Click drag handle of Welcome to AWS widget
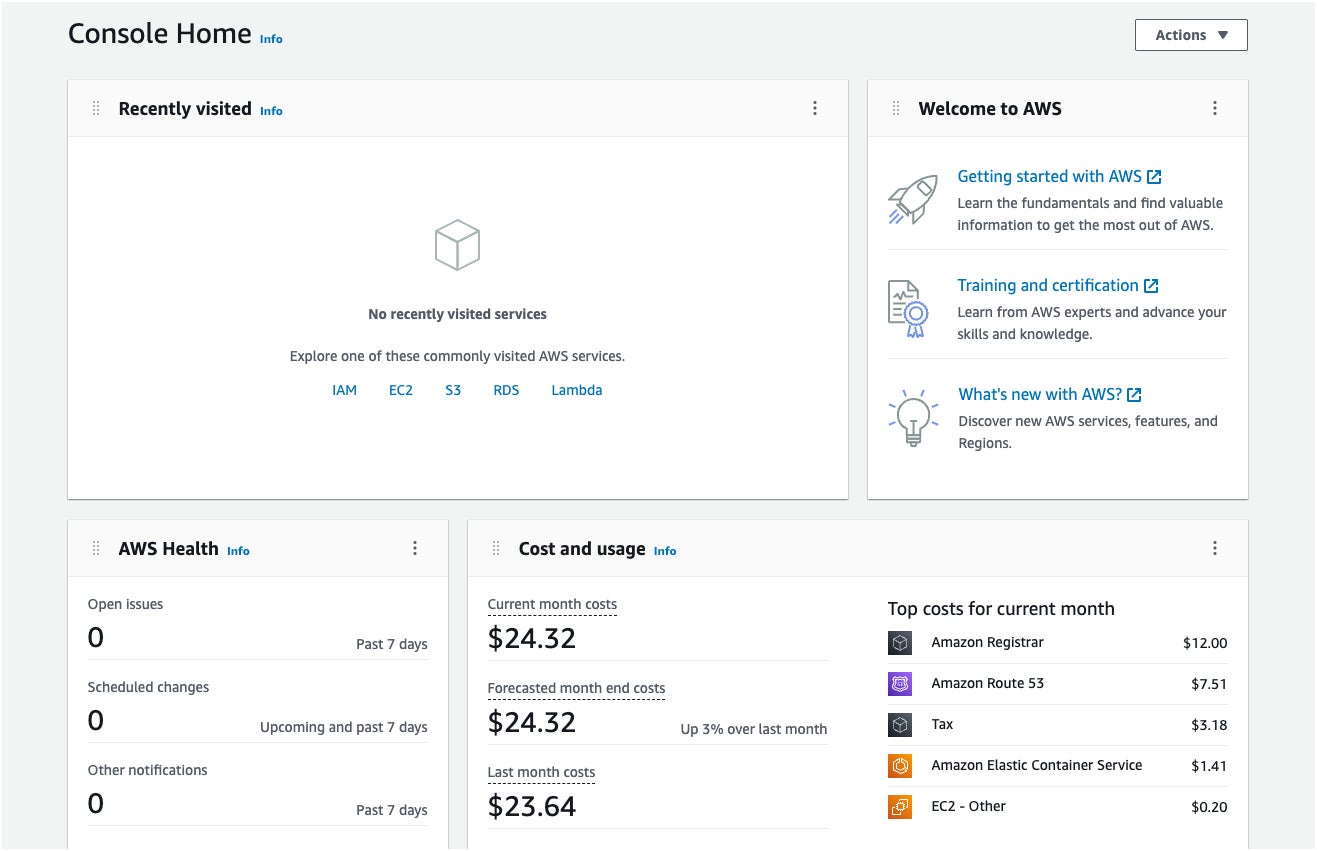Viewport: 1317px width, 851px height. click(896, 108)
